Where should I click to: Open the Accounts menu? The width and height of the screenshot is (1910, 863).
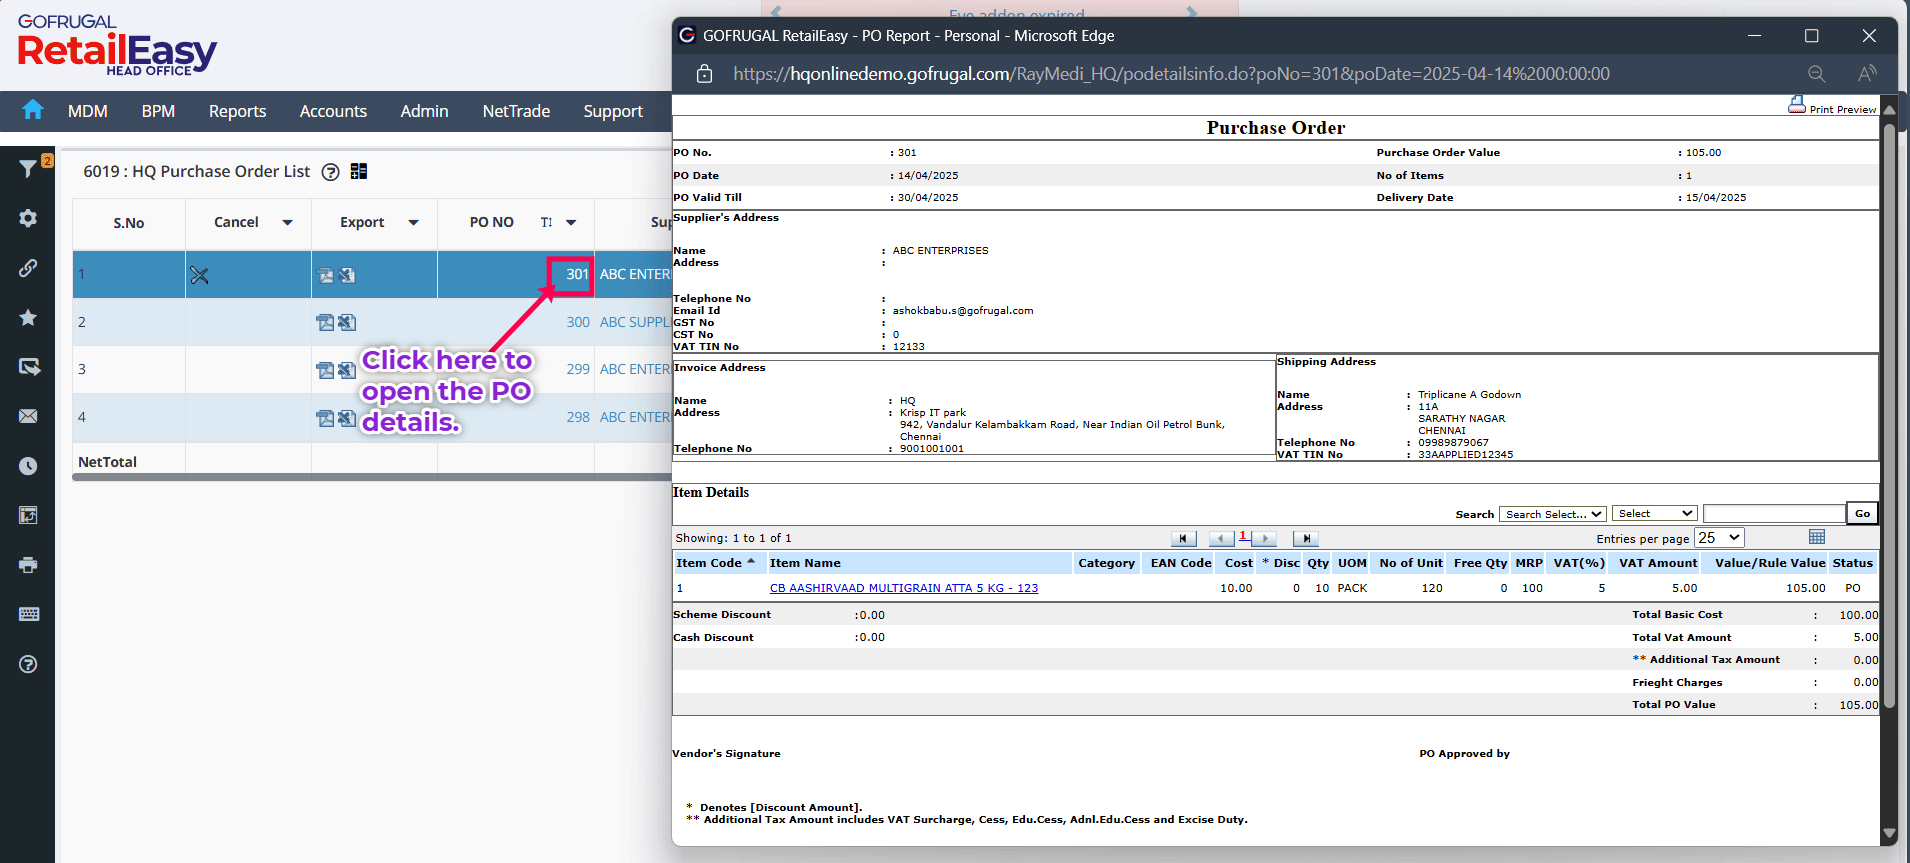(x=333, y=111)
